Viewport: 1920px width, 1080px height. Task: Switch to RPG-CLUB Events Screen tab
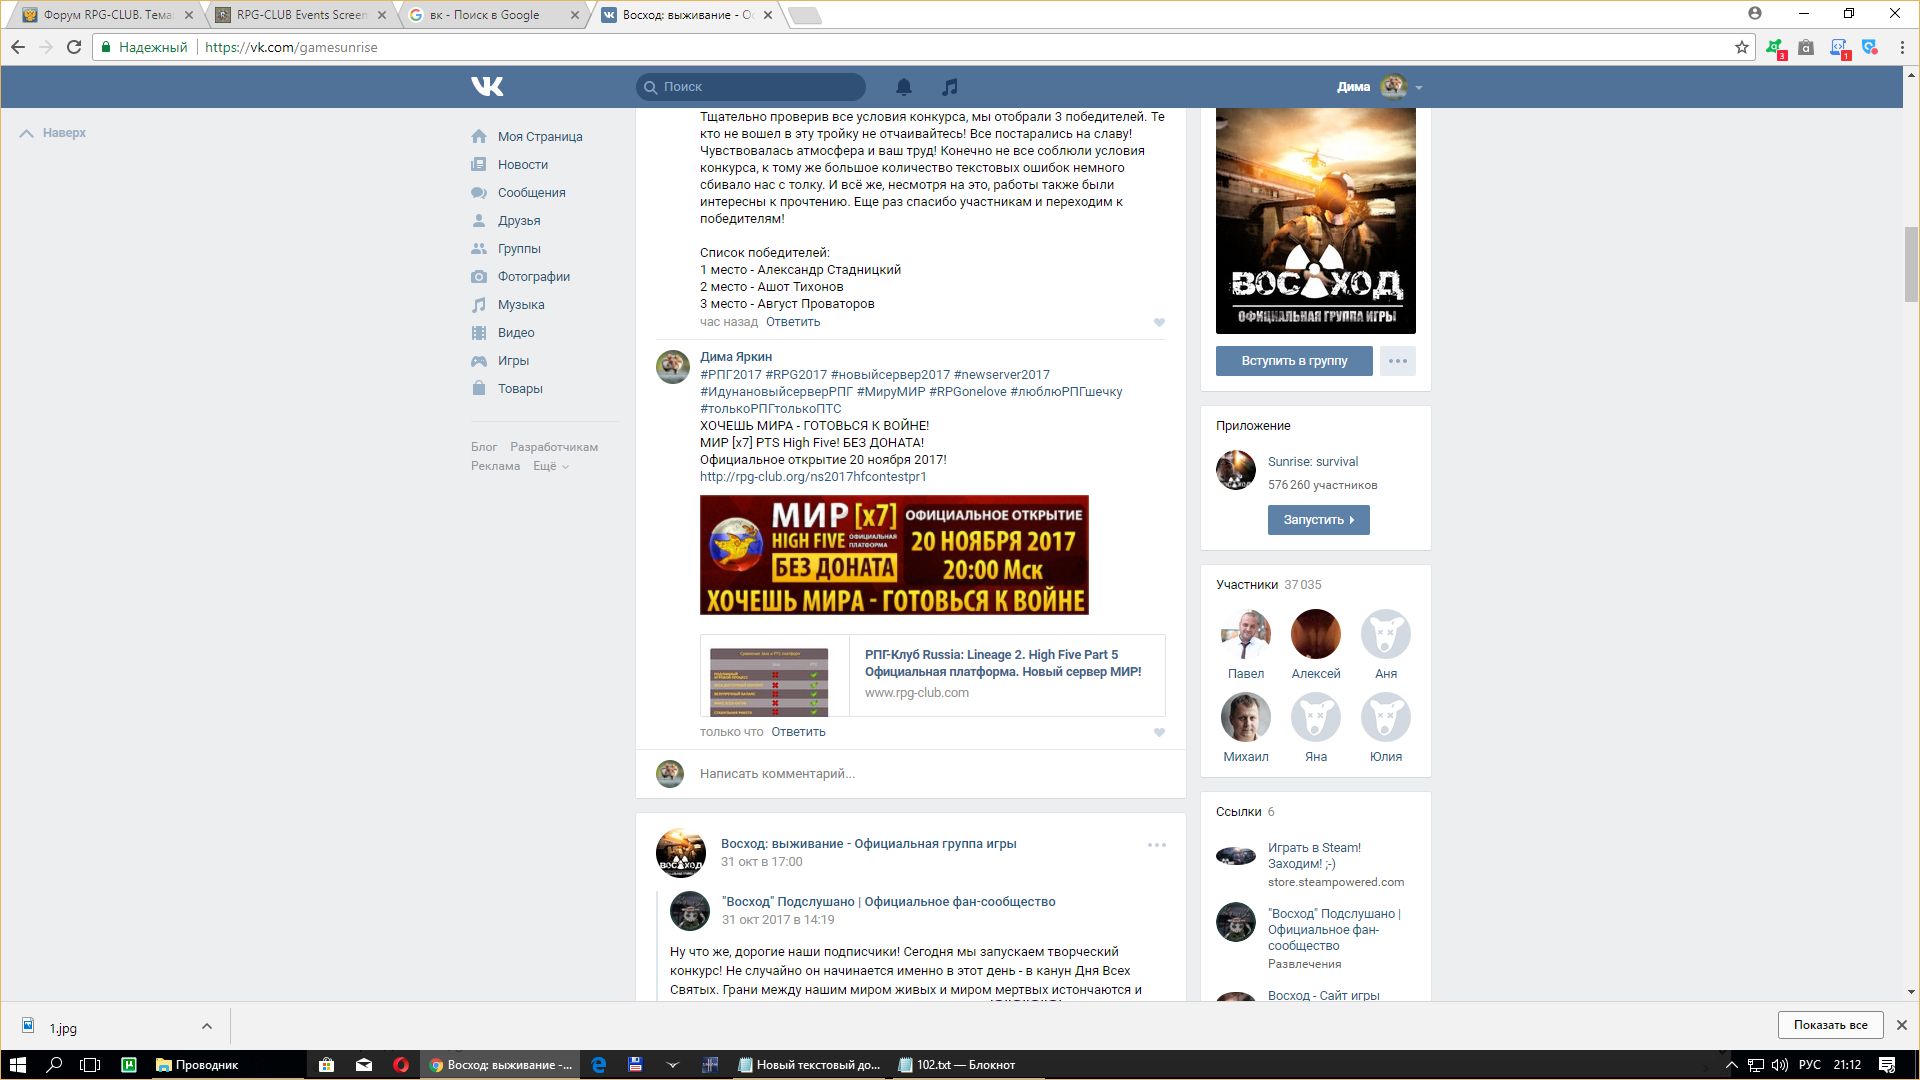[300, 15]
